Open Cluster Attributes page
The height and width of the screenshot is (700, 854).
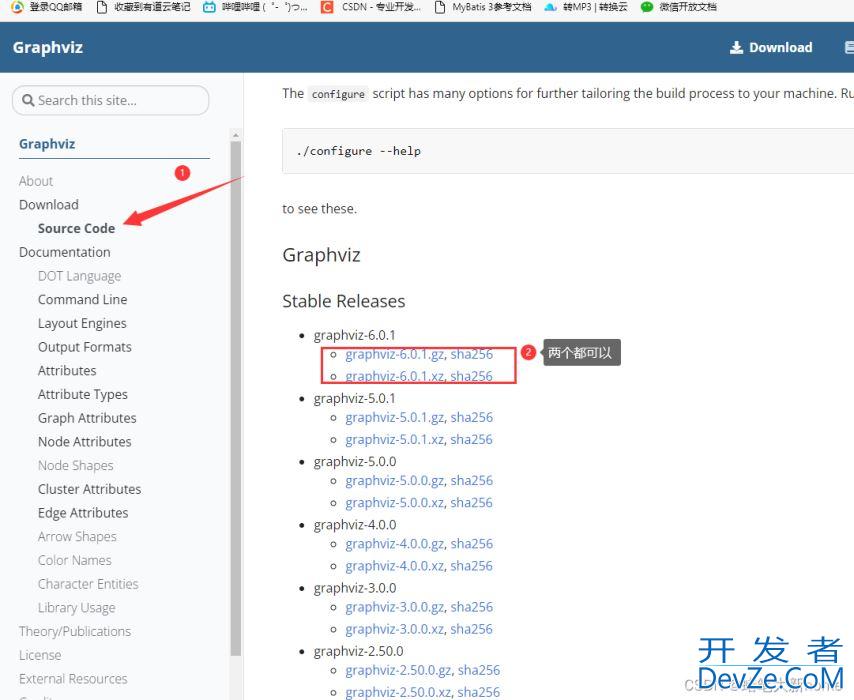coord(89,489)
